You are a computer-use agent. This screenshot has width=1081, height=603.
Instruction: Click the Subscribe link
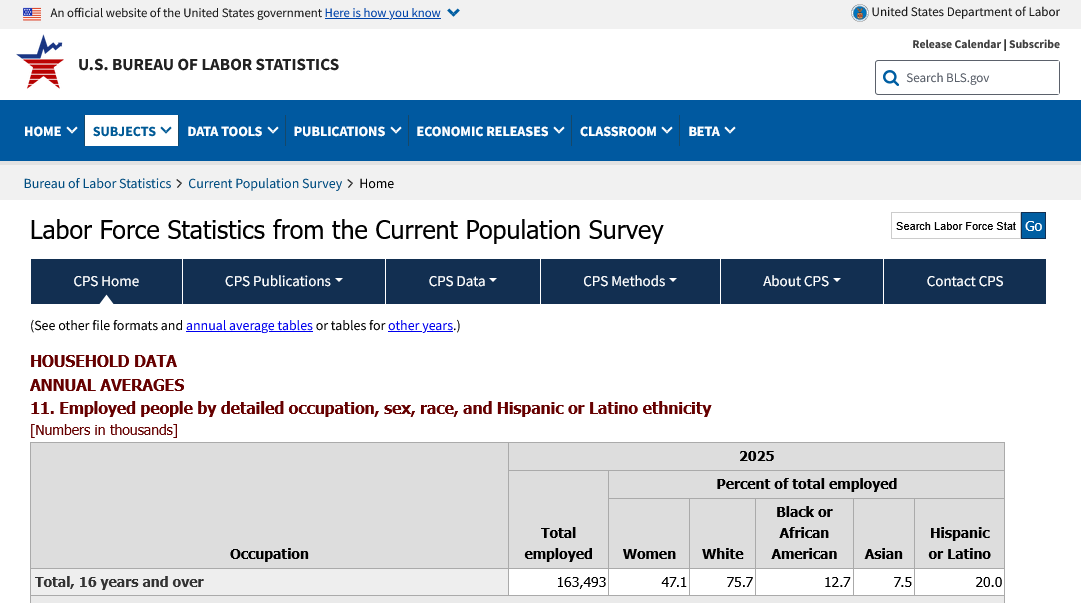pyautogui.click(x=1034, y=44)
